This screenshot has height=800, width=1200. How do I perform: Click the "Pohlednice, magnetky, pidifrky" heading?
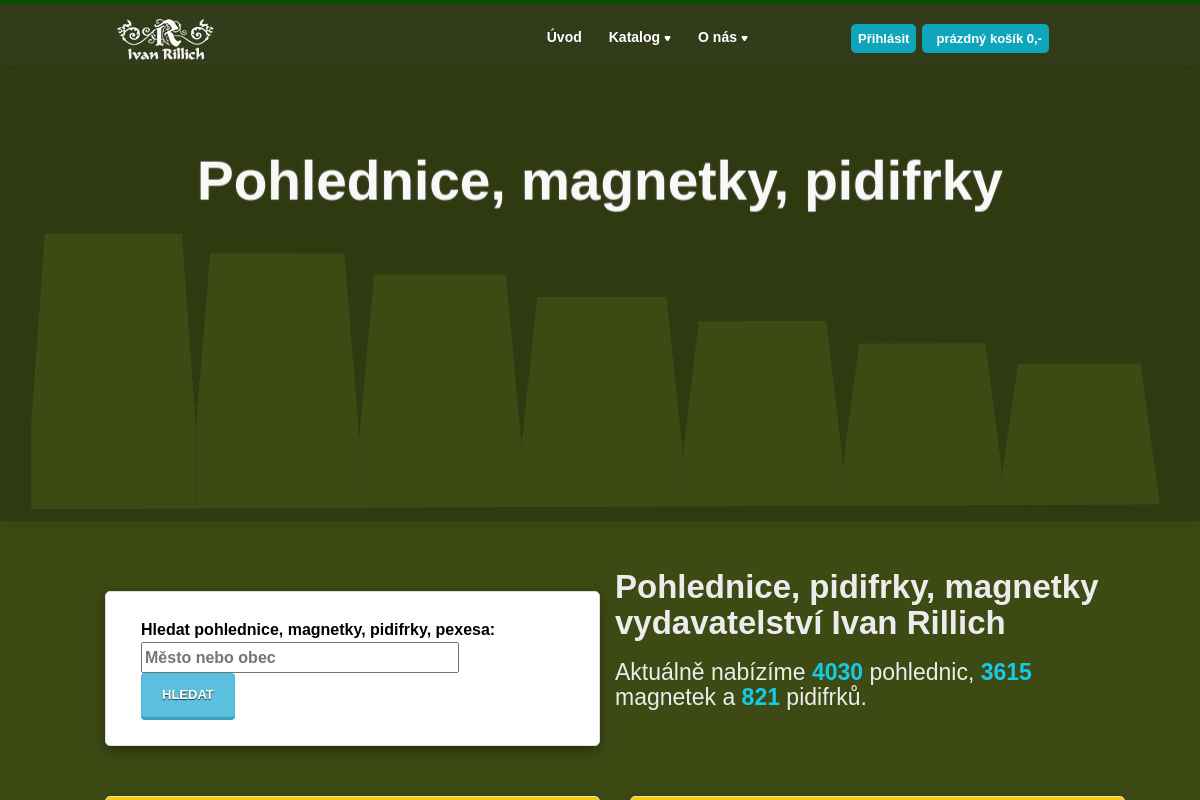click(x=599, y=181)
